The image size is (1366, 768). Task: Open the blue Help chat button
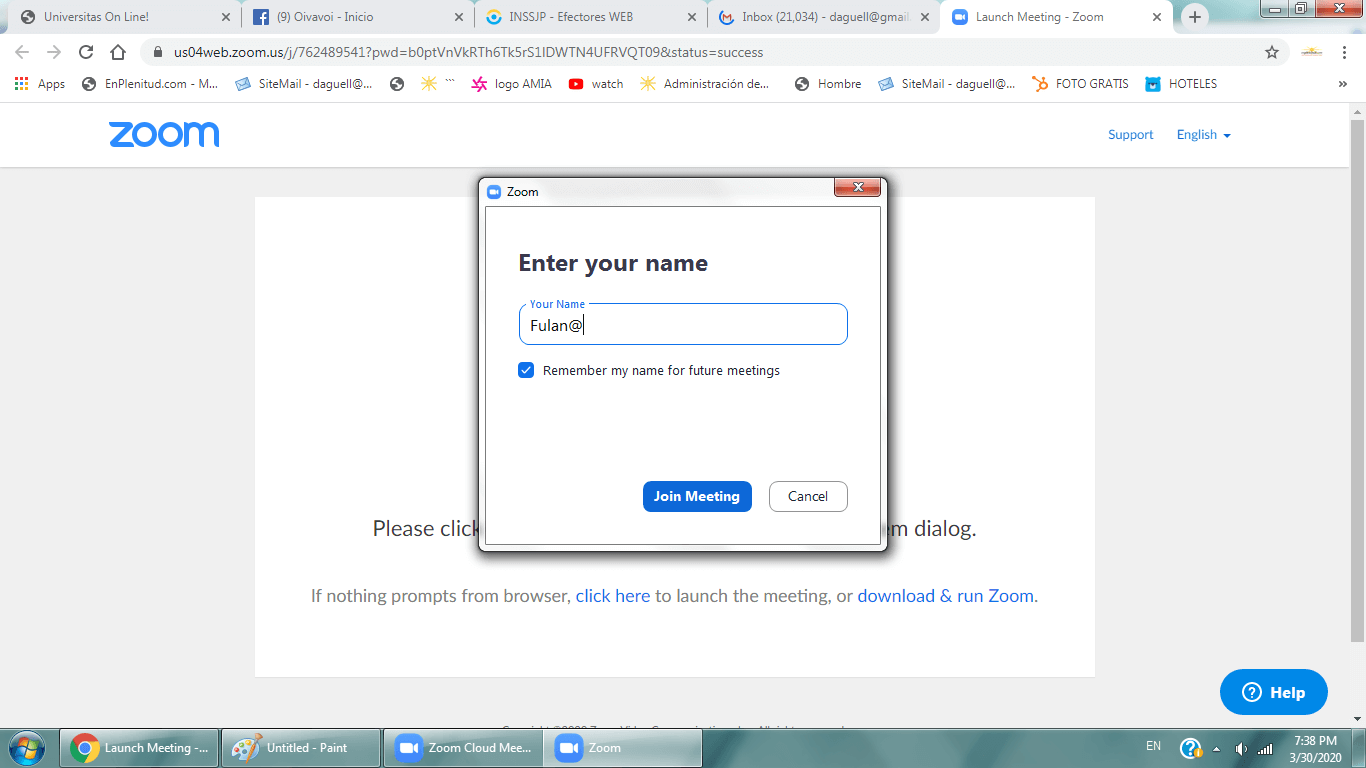click(1273, 692)
